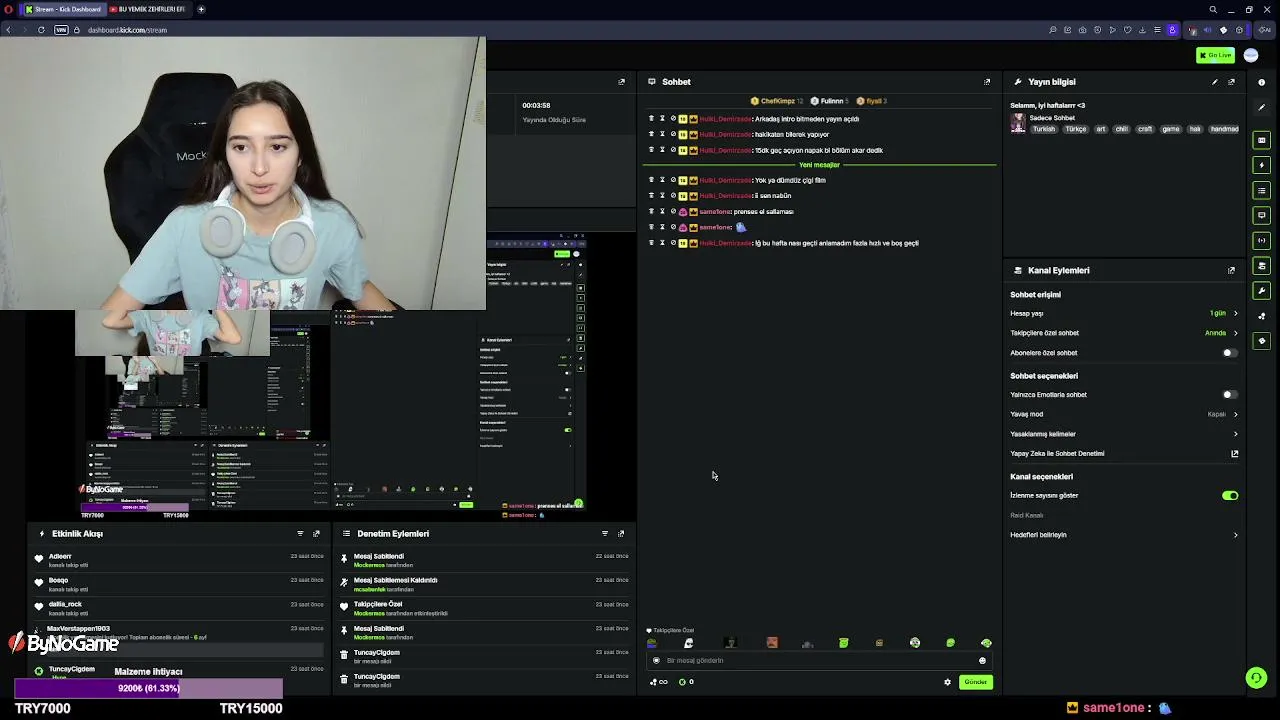Toggle Abonelere özel sohbet switch
Image resolution: width=1280 pixels, height=720 pixels.
1229,353
